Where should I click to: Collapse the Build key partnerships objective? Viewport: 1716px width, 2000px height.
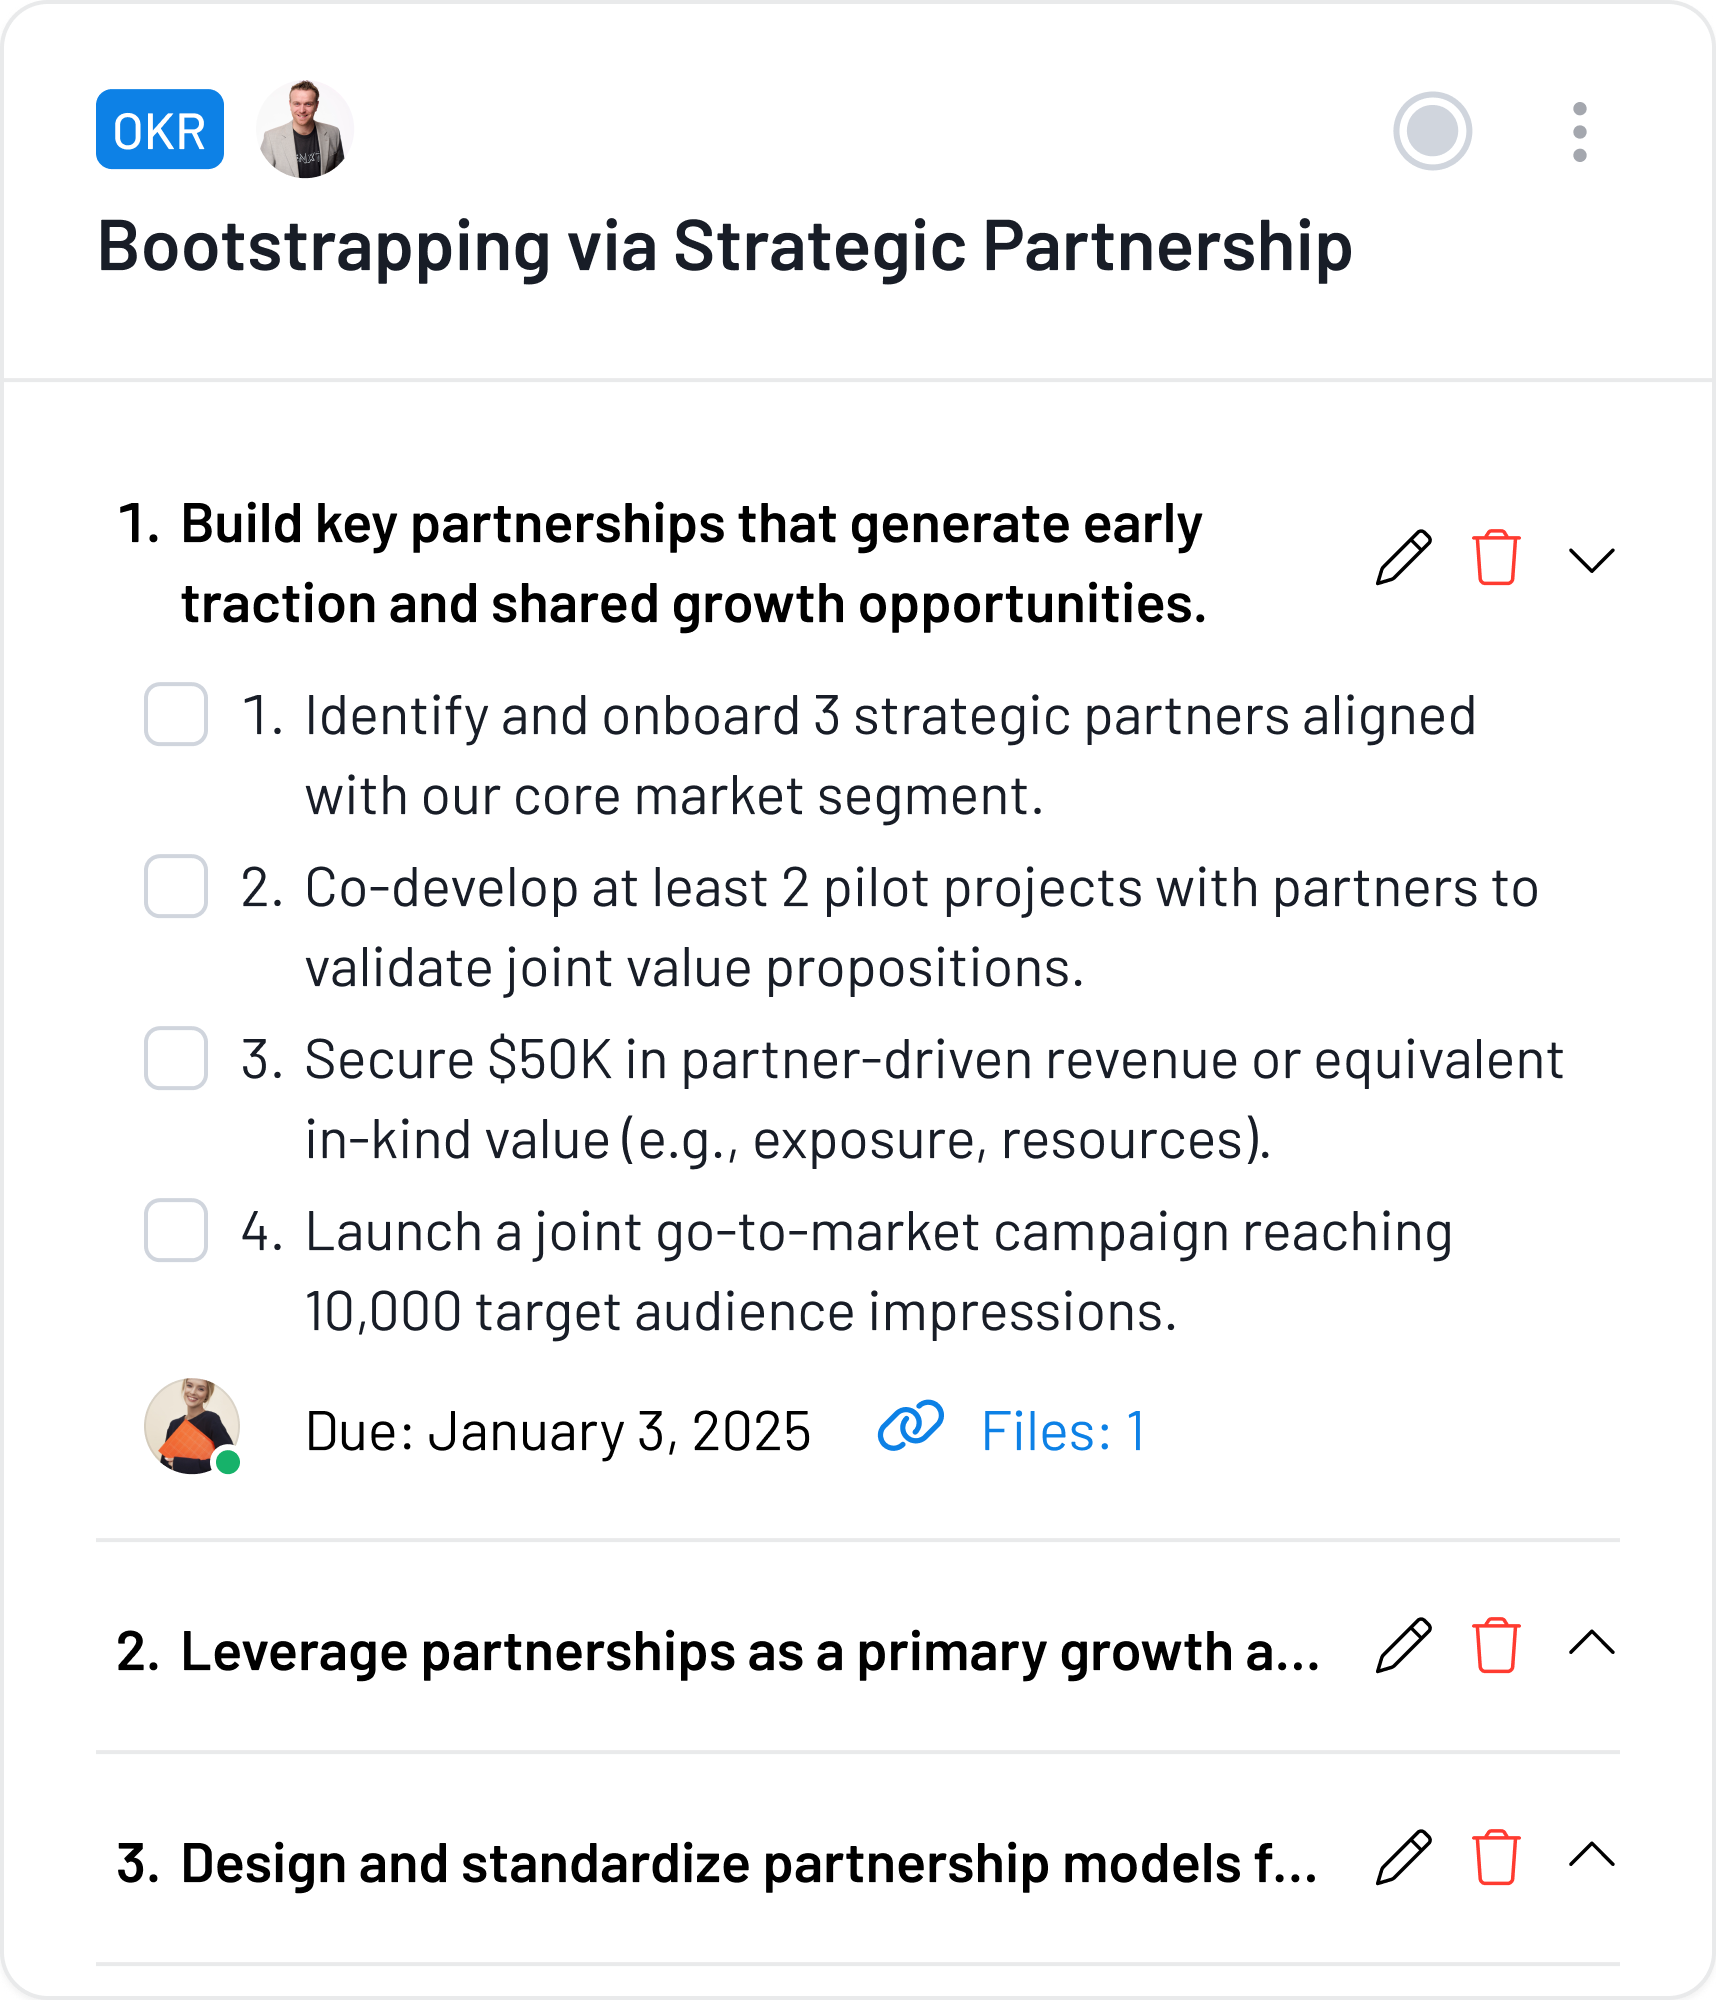tap(1591, 560)
